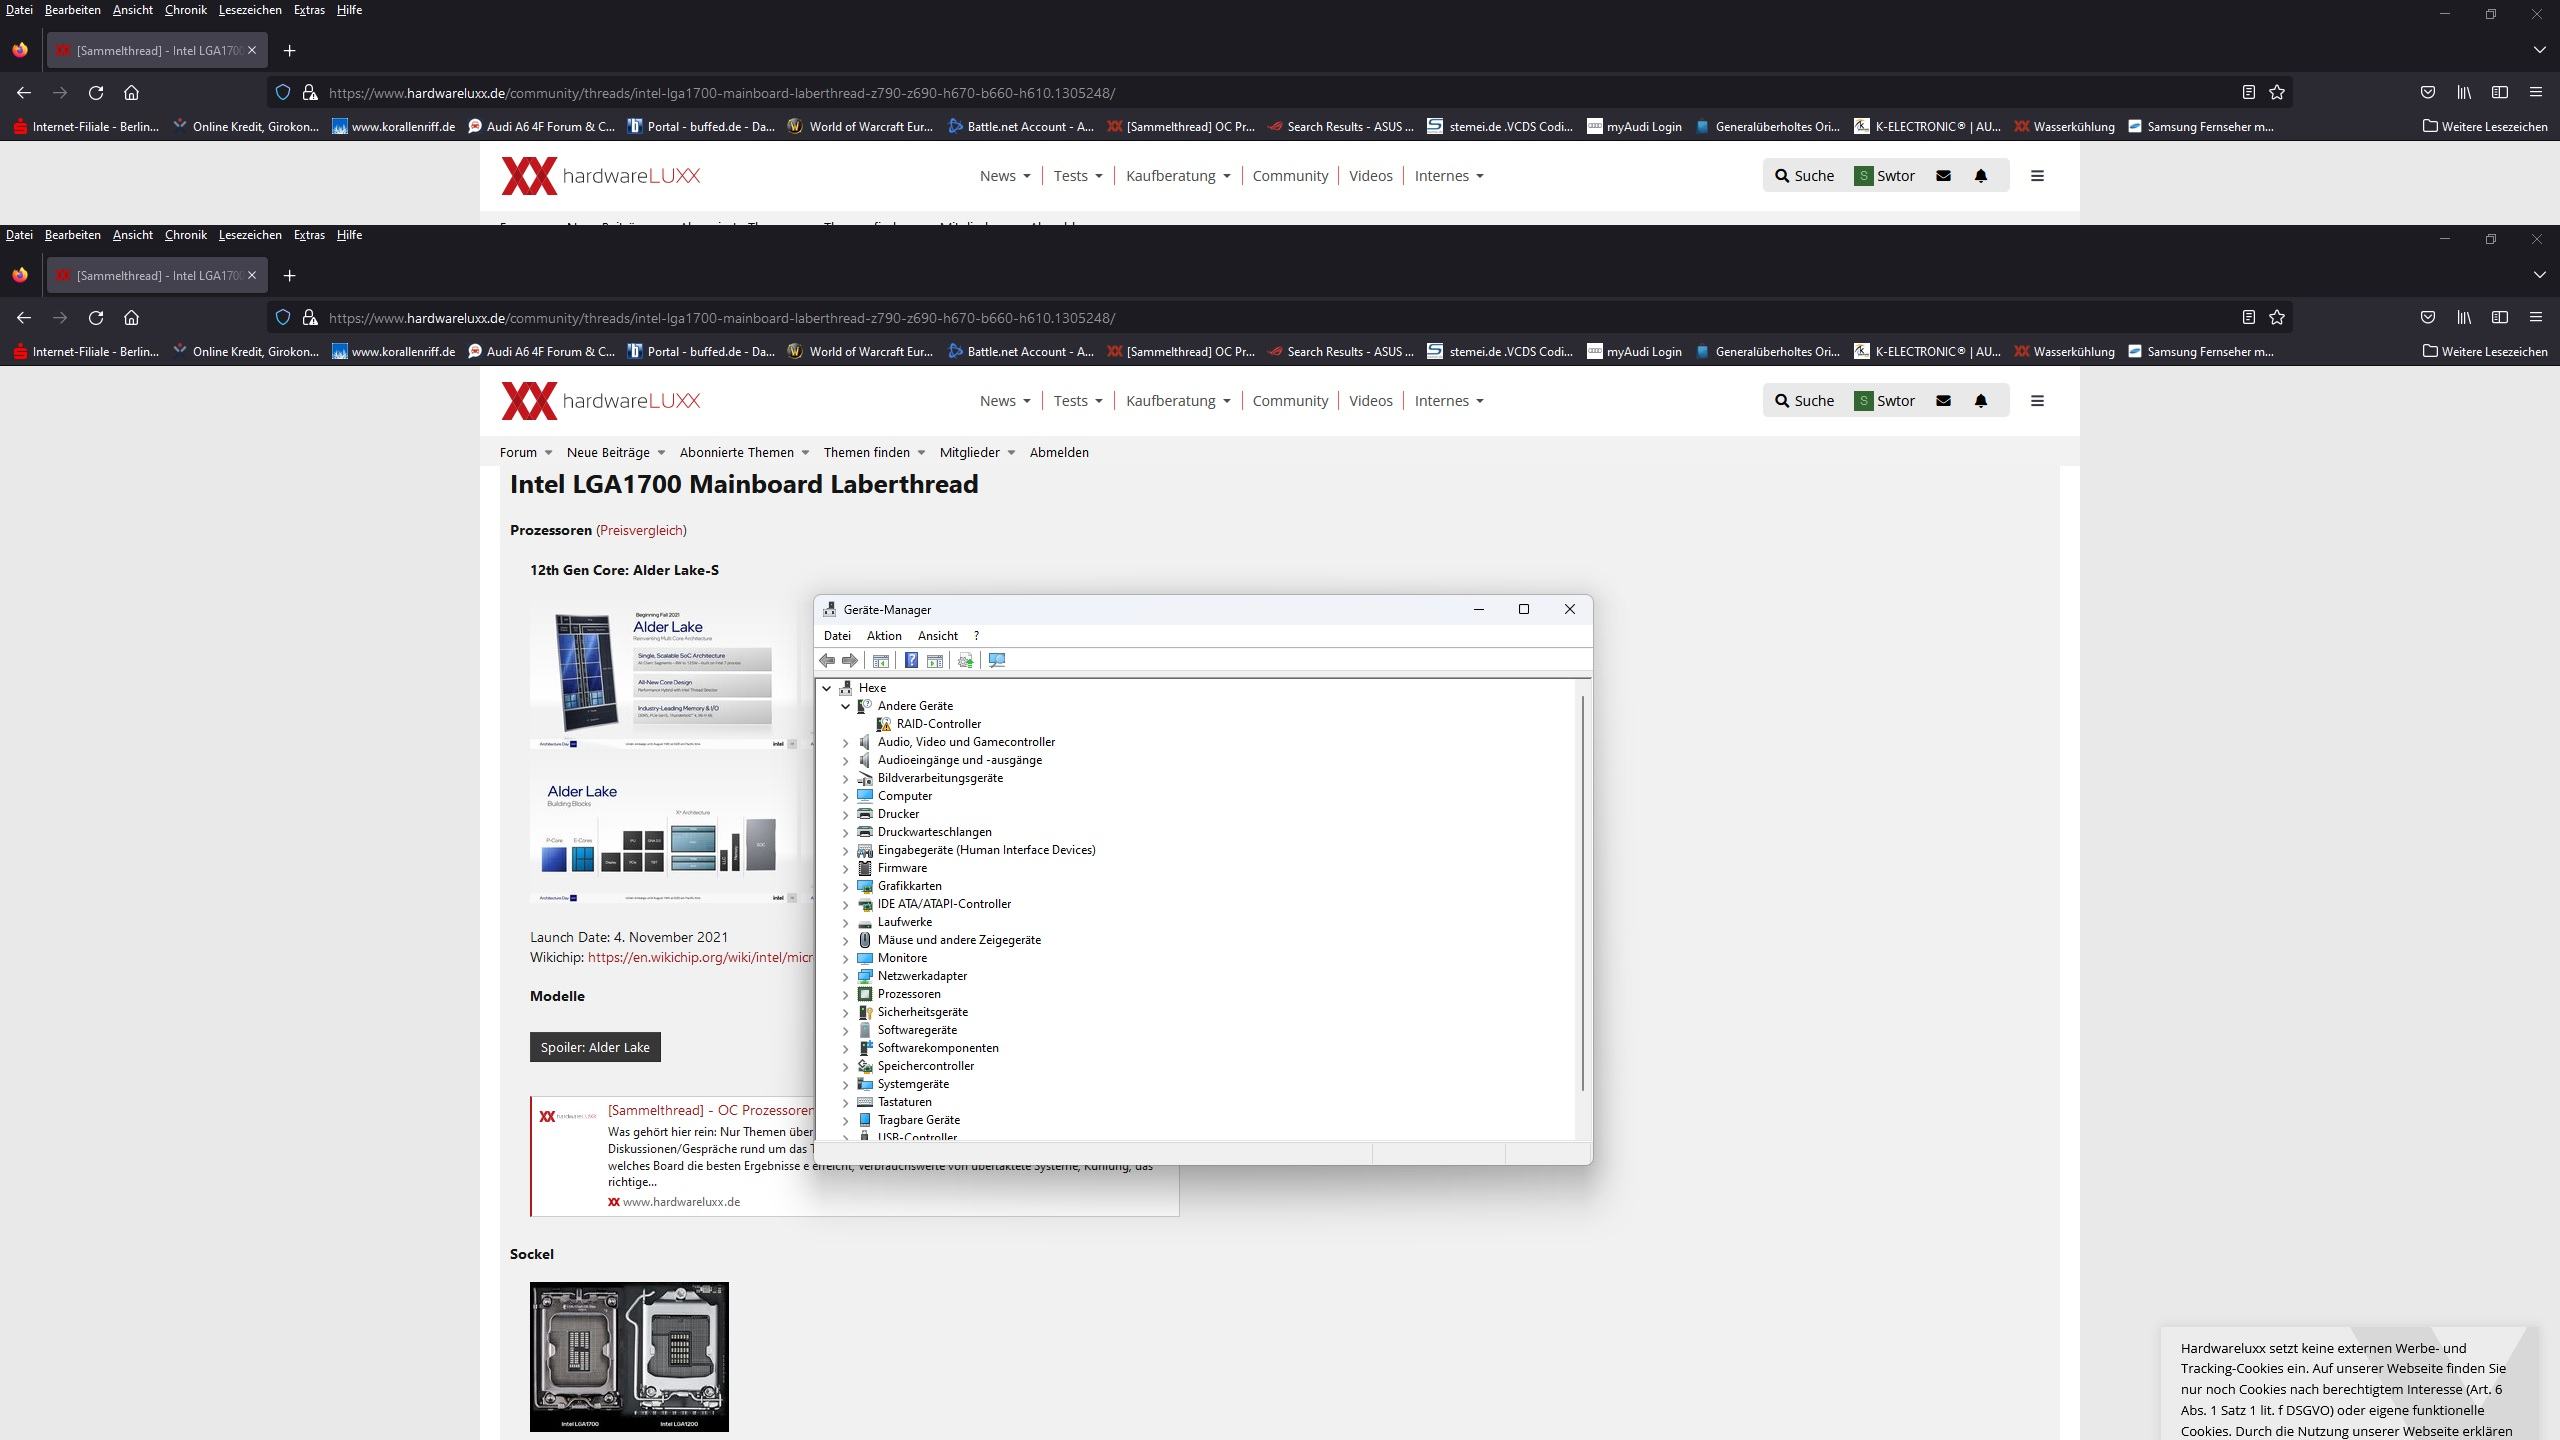Open library icon in lower Firefox window
This screenshot has height=1440, width=2560.
tap(2464, 318)
